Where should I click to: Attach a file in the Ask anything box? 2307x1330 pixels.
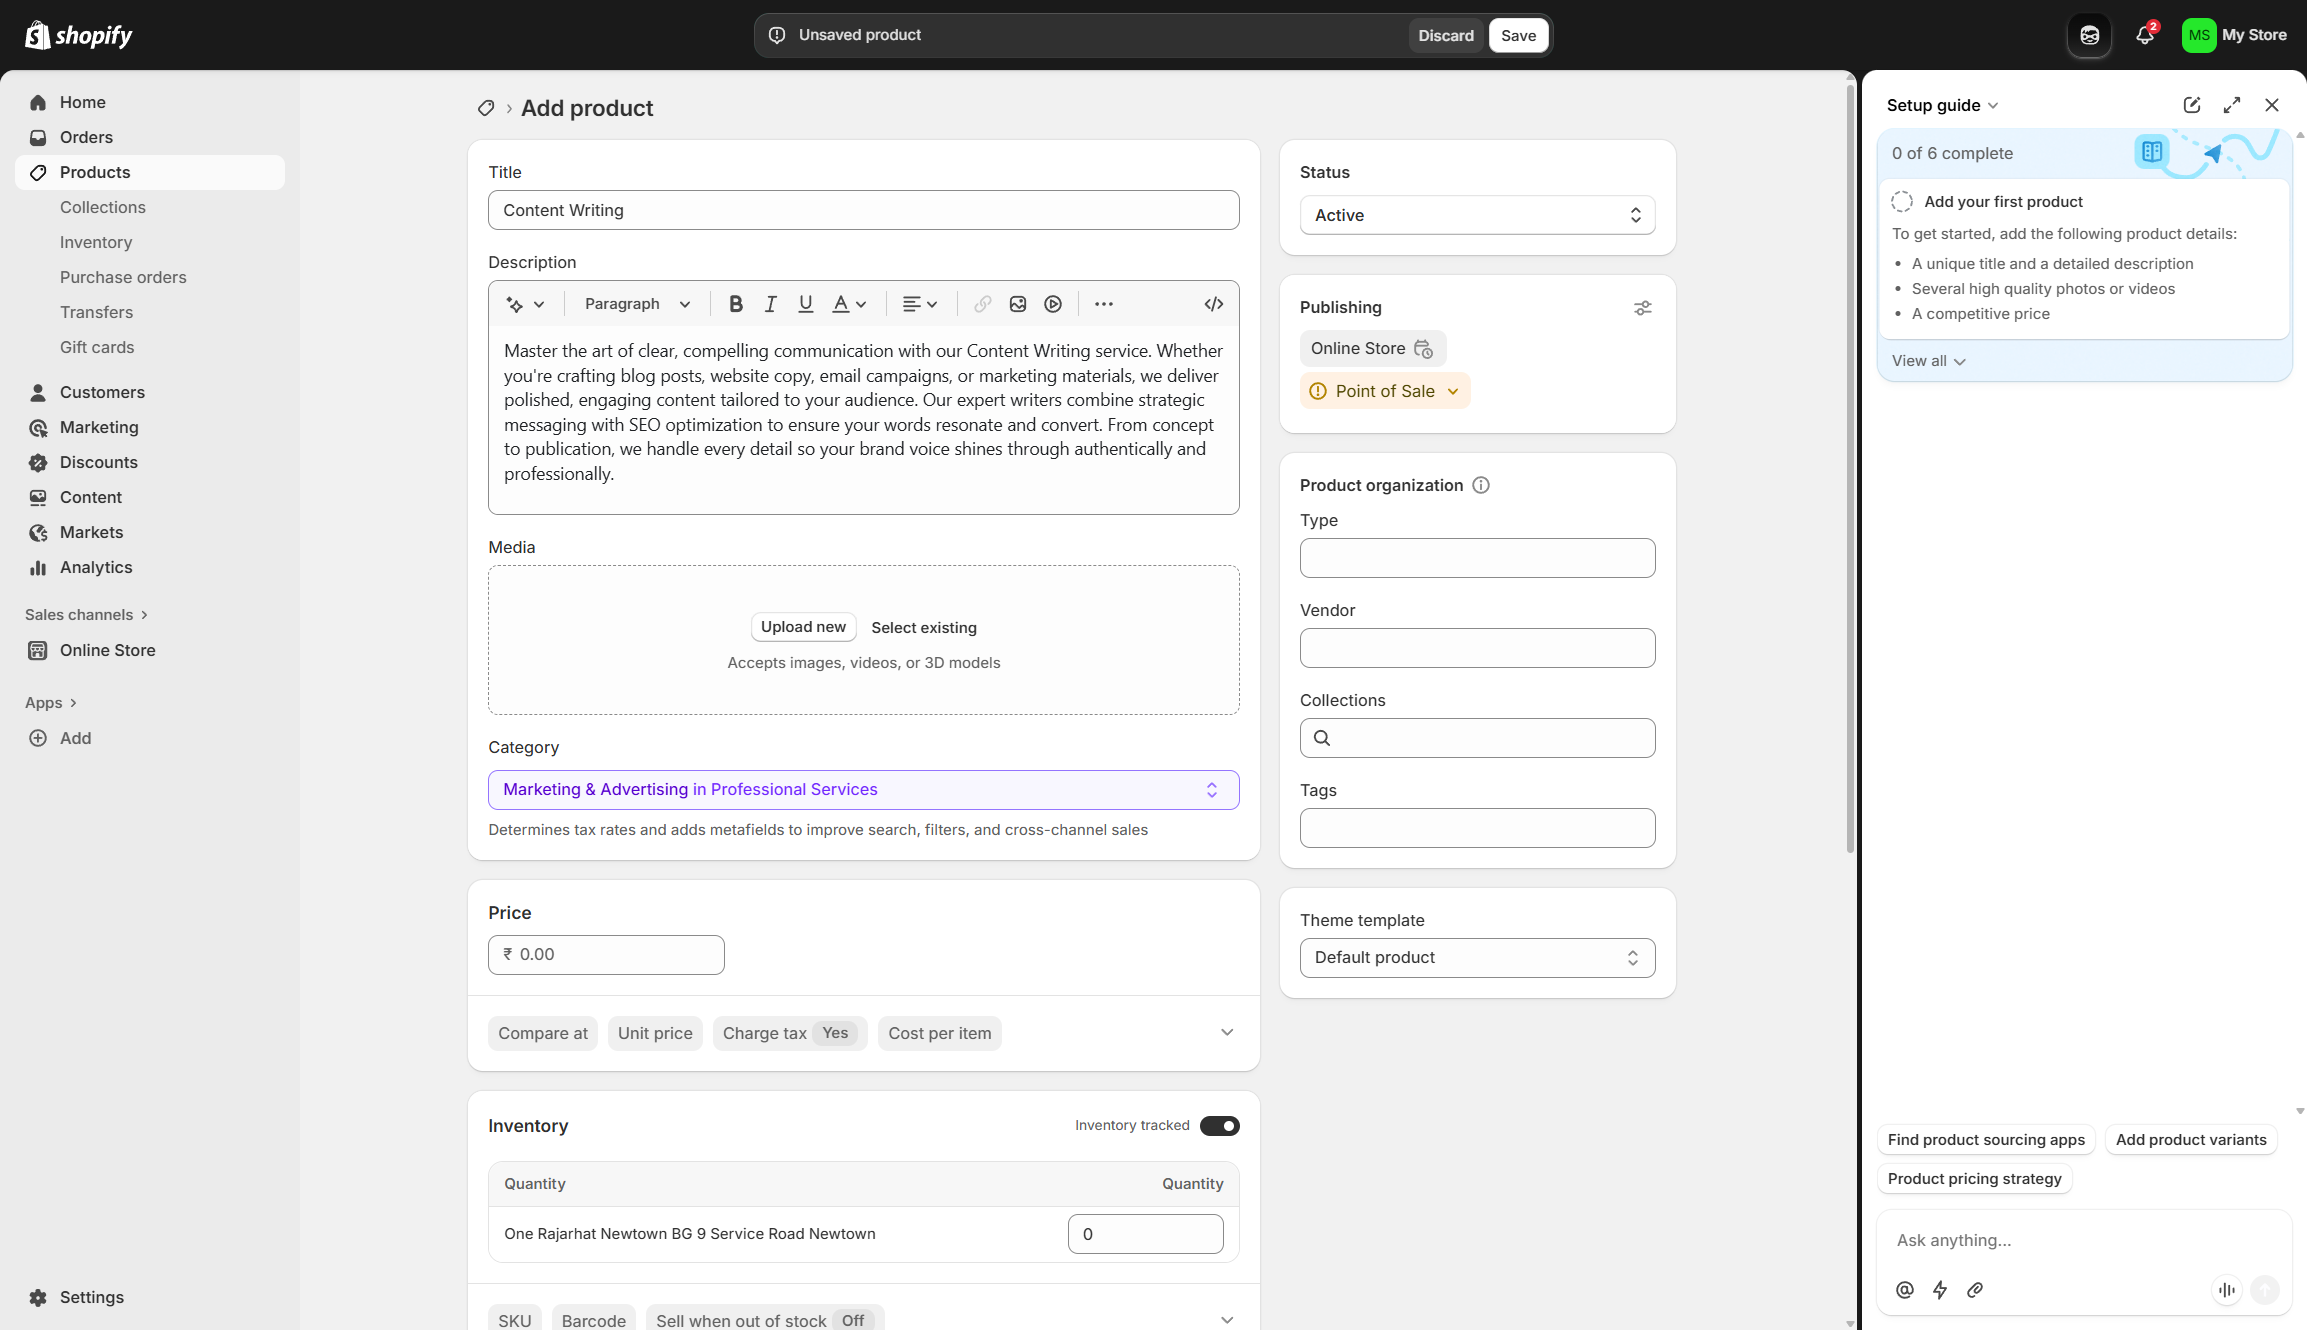pyautogui.click(x=1975, y=1290)
